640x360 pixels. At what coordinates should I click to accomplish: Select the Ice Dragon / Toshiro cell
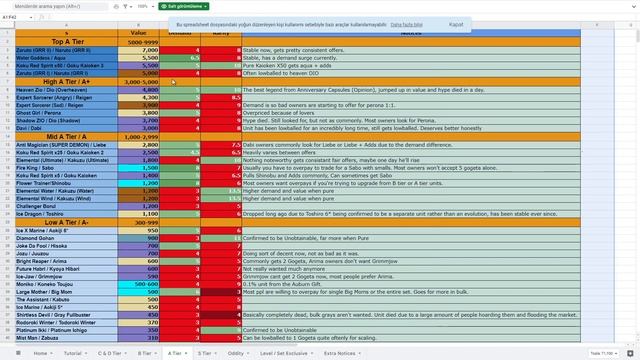click(67, 214)
